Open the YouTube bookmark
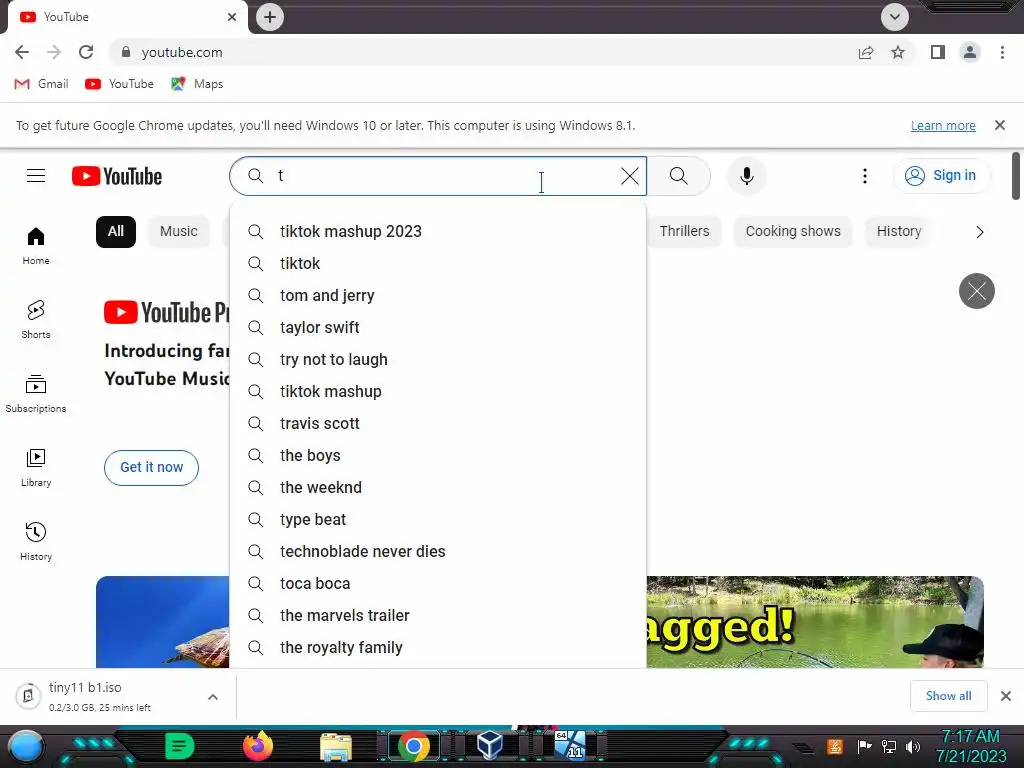Image resolution: width=1024 pixels, height=768 pixels. pyautogui.click(x=120, y=84)
